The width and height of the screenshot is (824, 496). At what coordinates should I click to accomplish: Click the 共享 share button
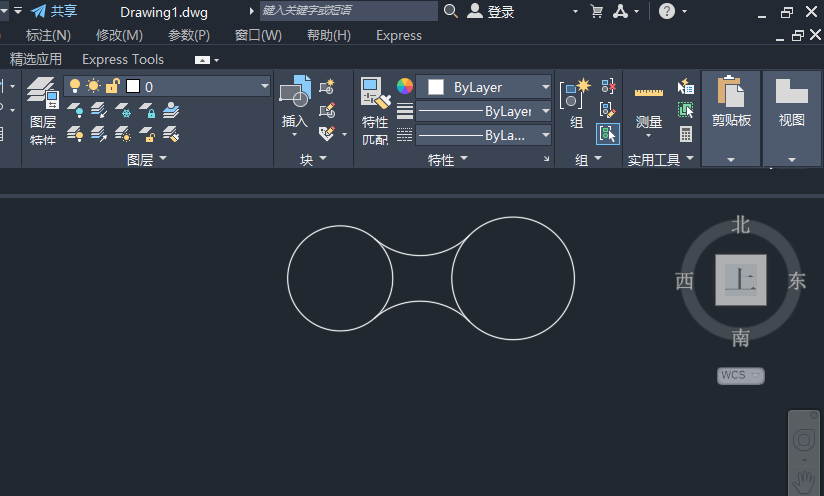(x=54, y=11)
